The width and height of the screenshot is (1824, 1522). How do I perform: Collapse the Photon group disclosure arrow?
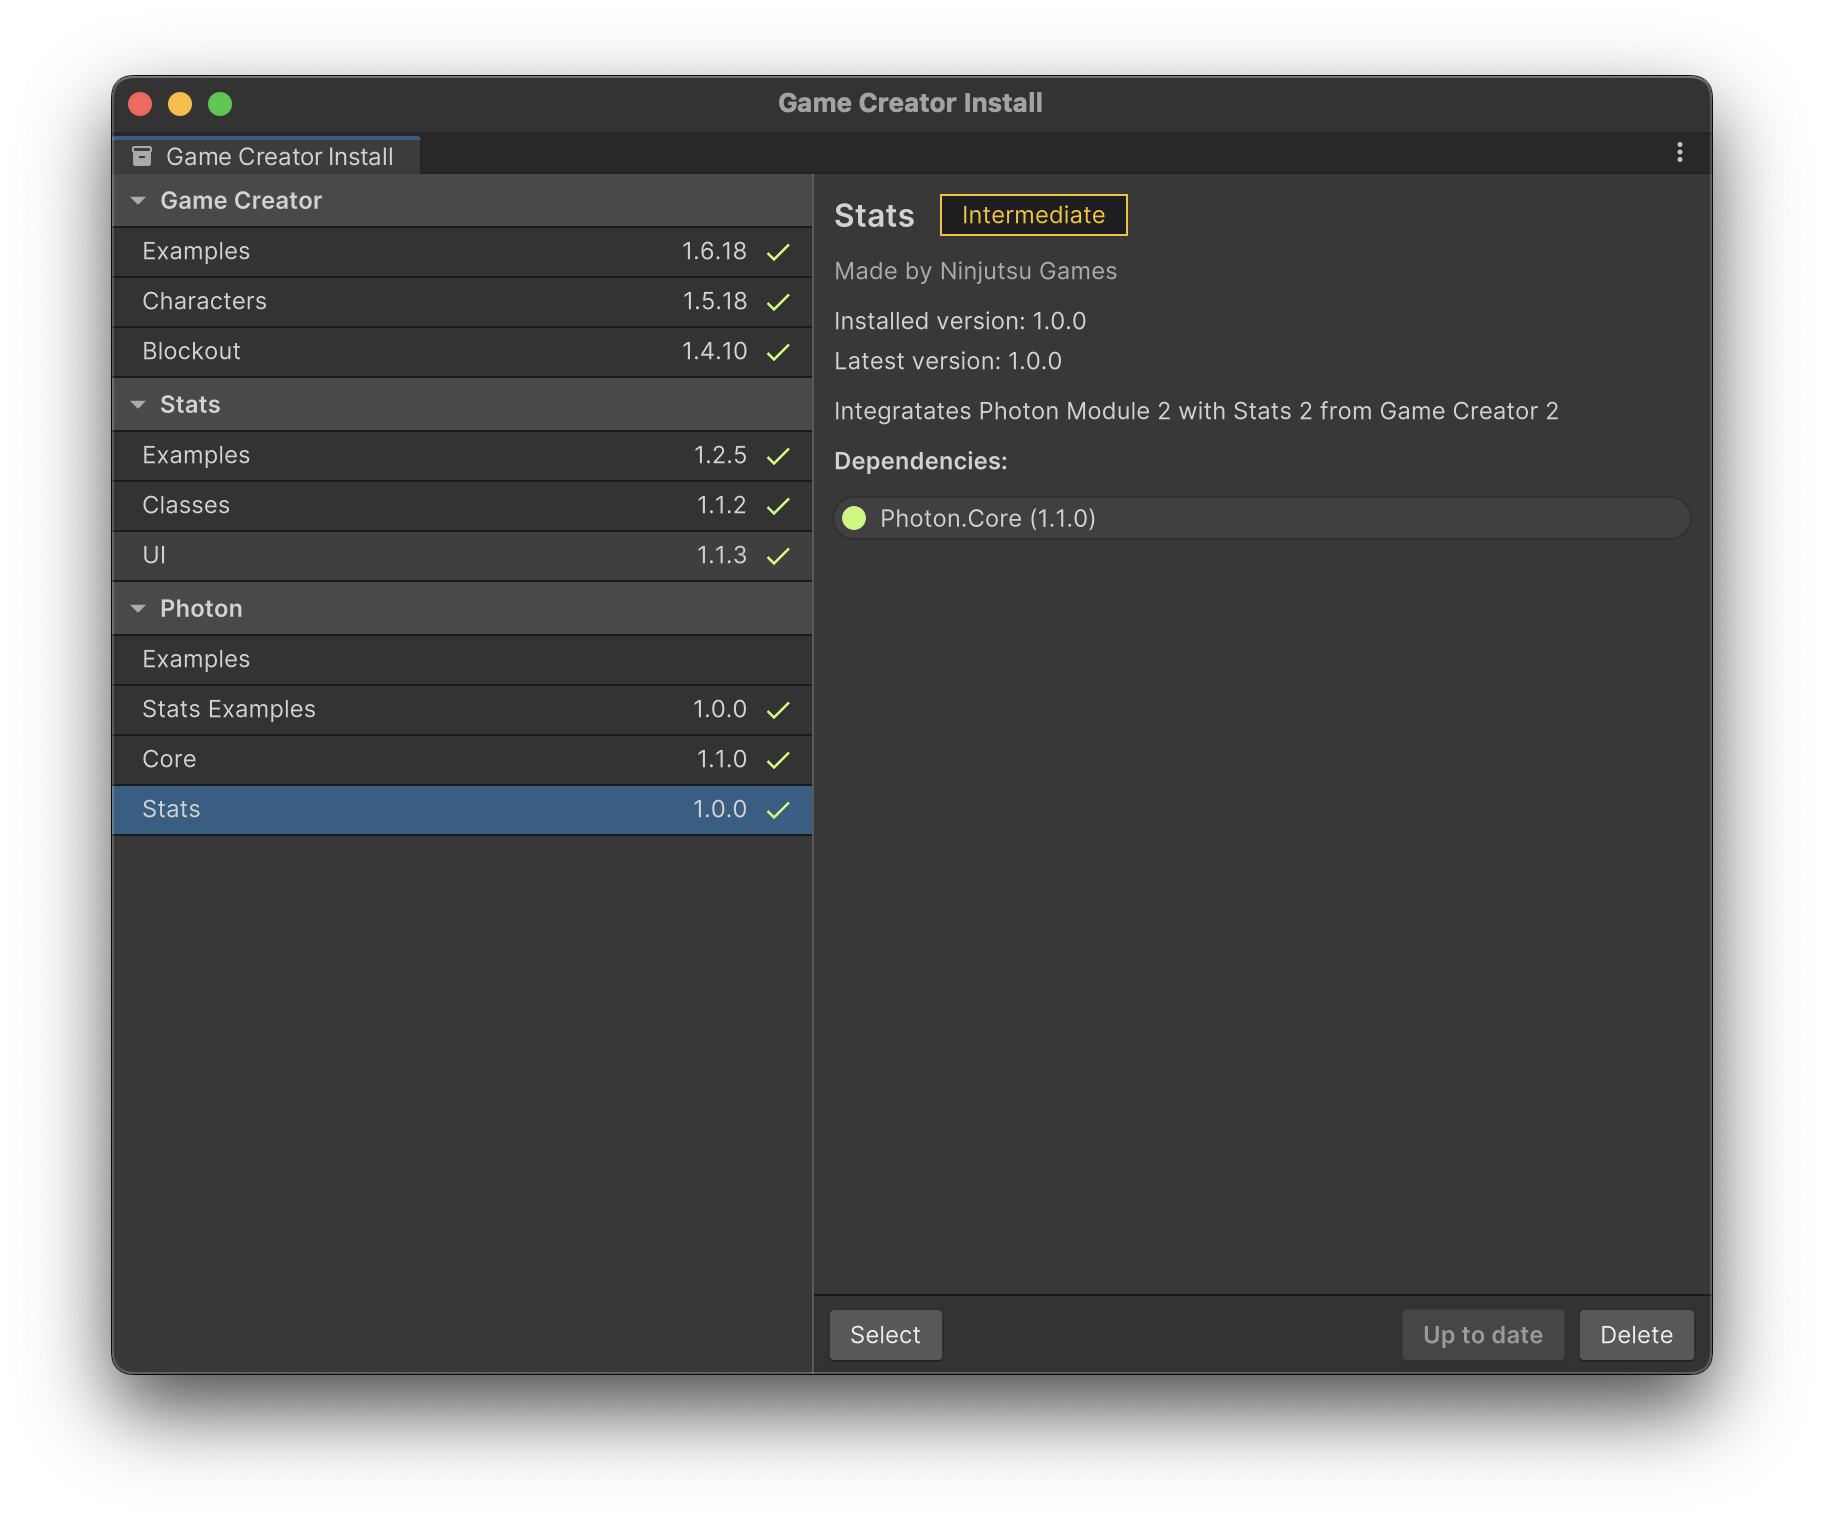click(x=138, y=609)
